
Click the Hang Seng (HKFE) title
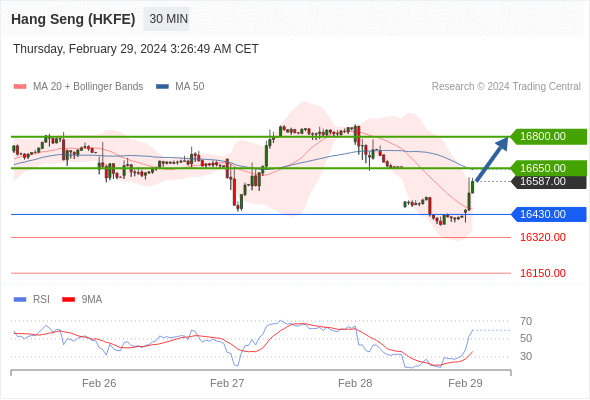coord(73,19)
